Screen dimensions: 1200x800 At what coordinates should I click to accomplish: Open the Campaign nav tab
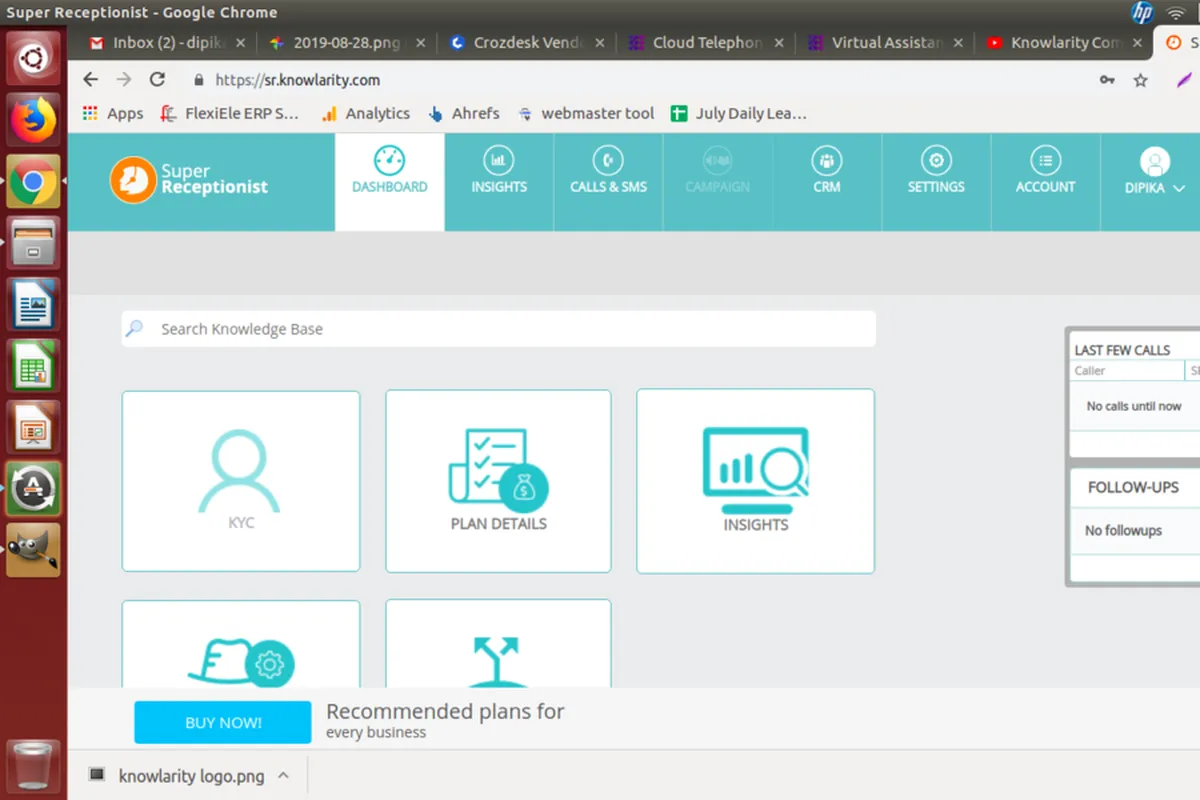(x=717, y=182)
